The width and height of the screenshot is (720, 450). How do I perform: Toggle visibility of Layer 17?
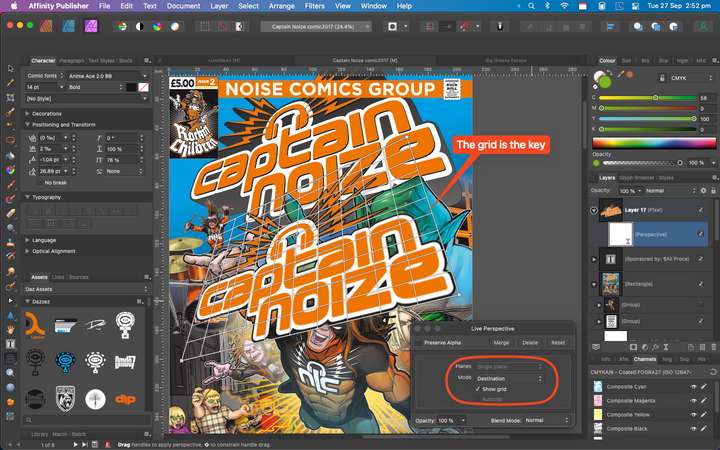tap(700, 210)
